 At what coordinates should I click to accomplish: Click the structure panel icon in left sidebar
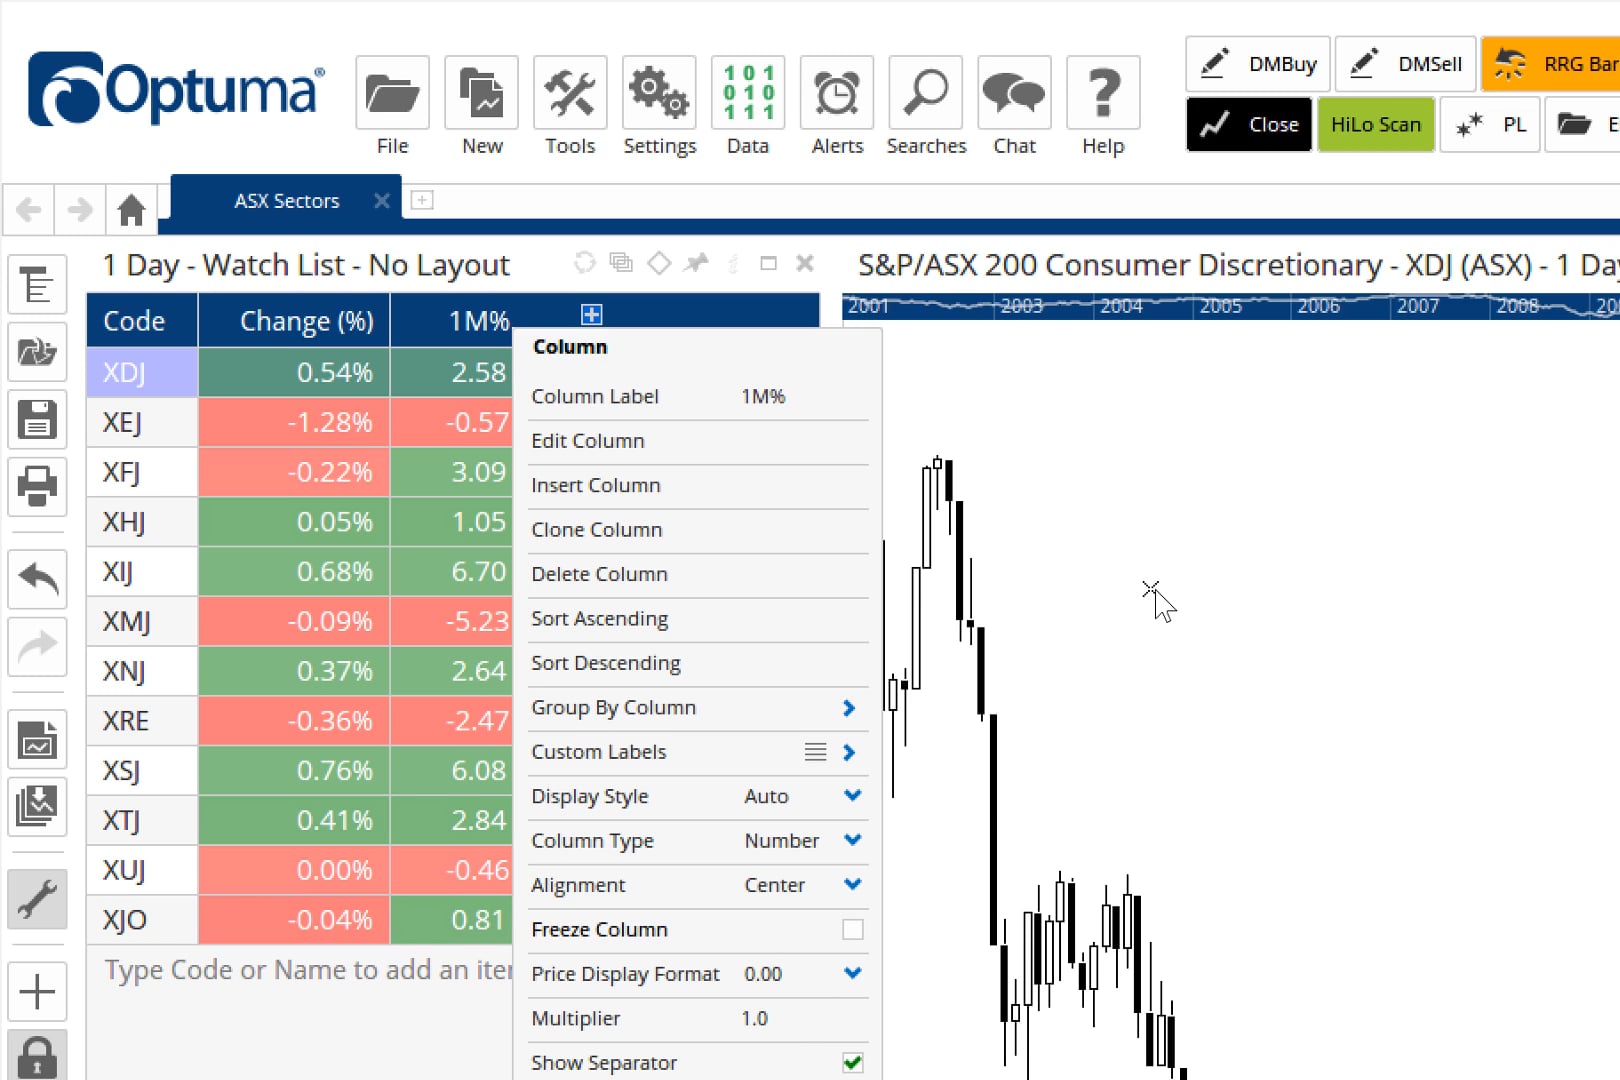37,285
